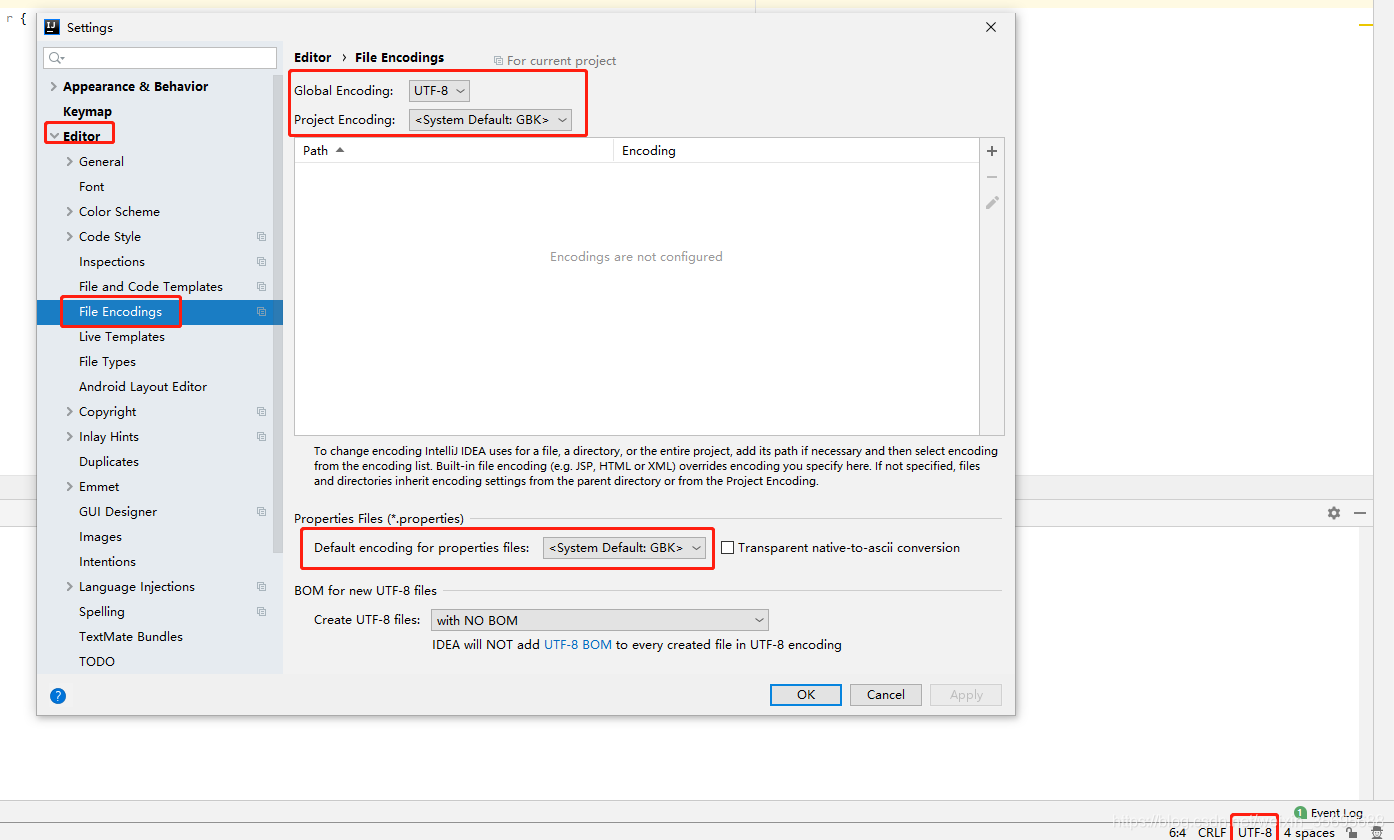Open the UTF-8 BOM link

pyautogui.click(x=578, y=645)
